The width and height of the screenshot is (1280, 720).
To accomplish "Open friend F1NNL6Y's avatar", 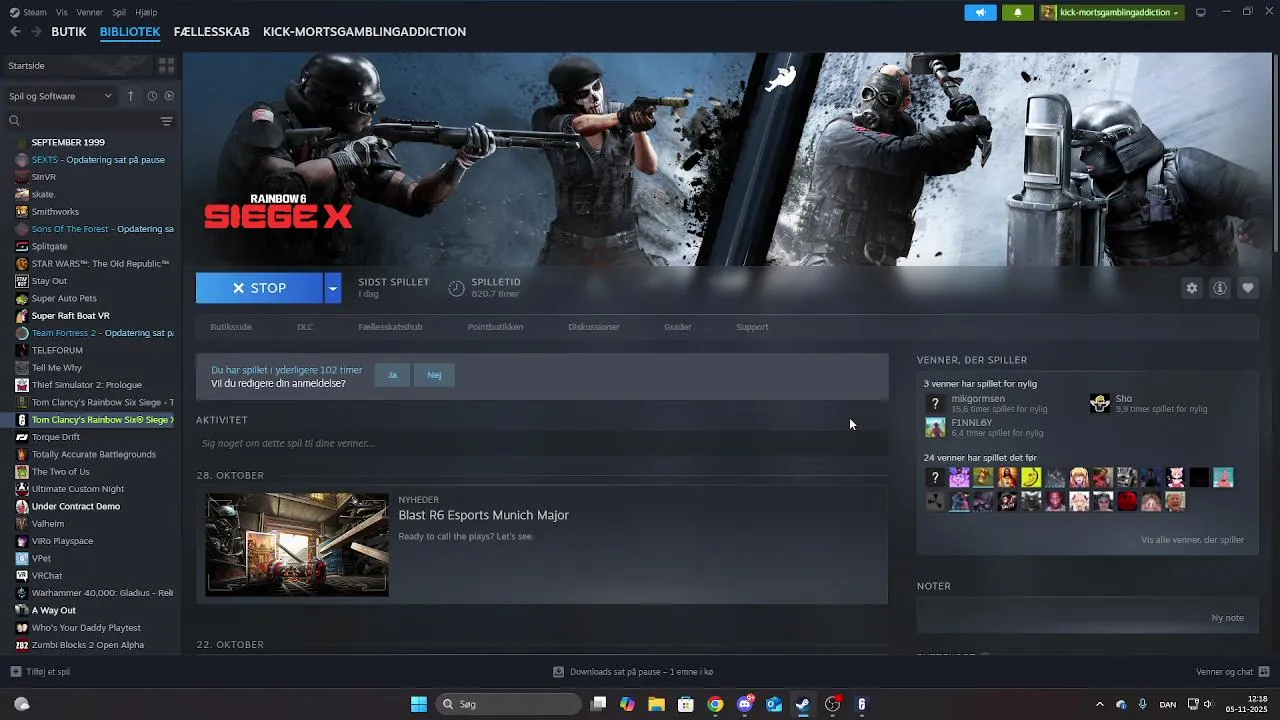I will [x=935, y=428].
